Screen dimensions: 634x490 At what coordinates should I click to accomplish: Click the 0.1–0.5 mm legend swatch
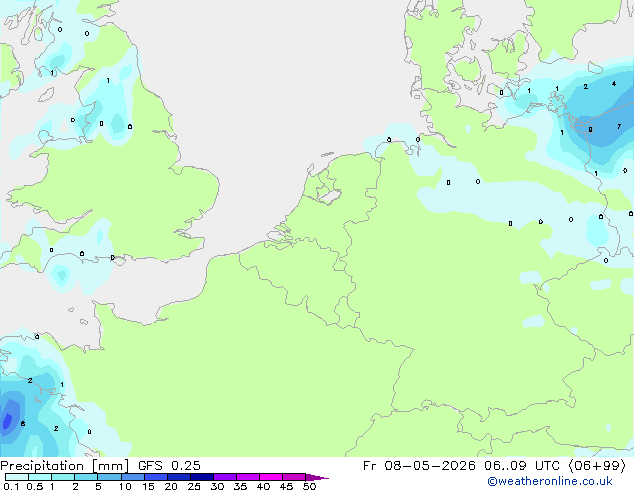click(x=17, y=477)
